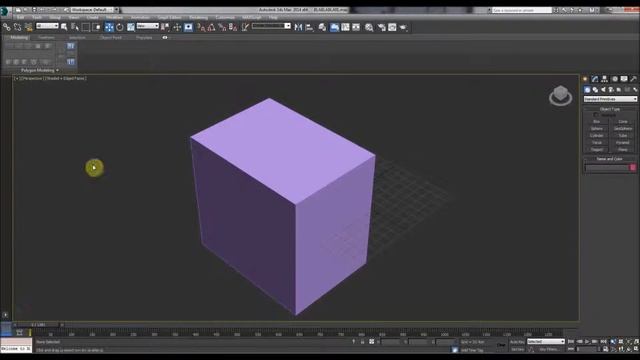
Task: Switch to the Object Paint ribbon tab
Action: click(x=111, y=38)
